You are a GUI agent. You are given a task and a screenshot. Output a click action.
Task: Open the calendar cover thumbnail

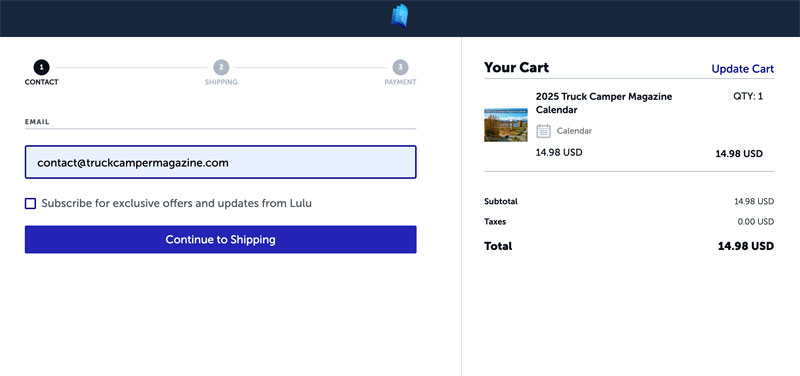[x=506, y=124]
